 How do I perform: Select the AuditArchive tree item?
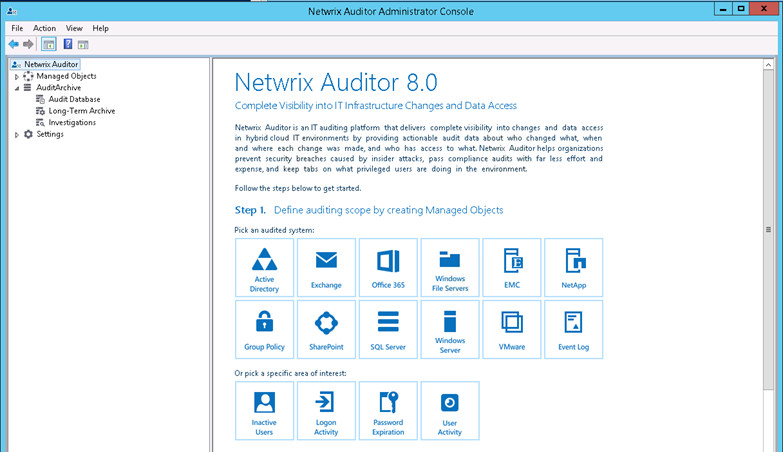(x=58, y=88)
